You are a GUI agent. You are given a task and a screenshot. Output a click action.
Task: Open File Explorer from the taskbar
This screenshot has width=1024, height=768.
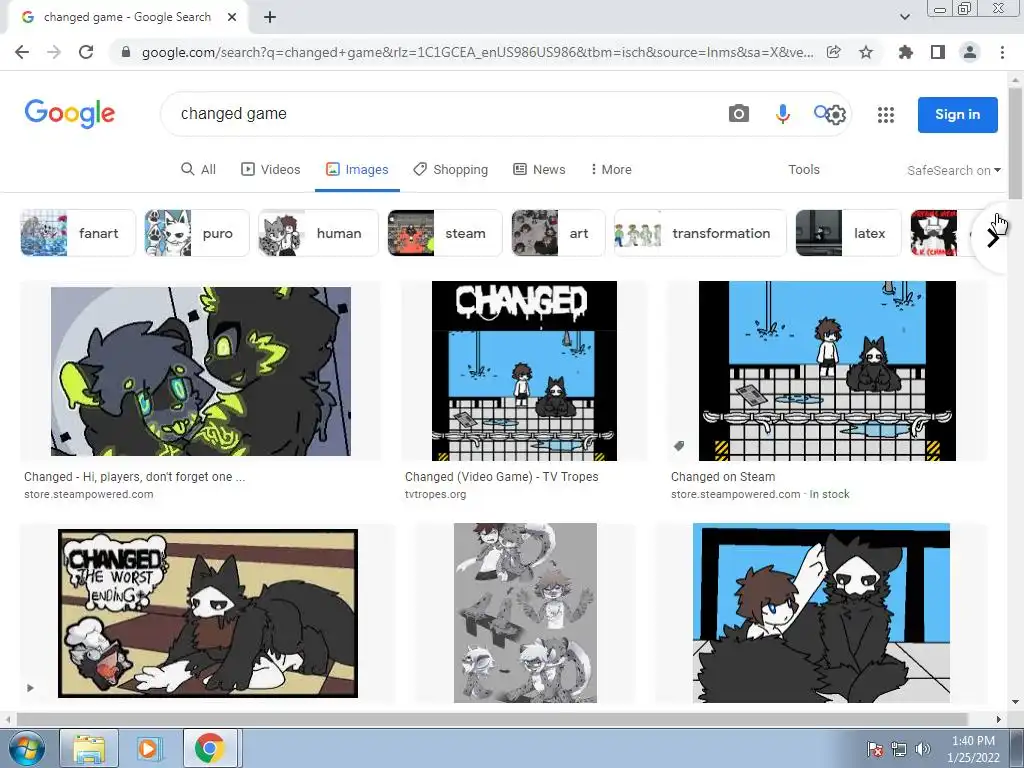click(89, 748)
